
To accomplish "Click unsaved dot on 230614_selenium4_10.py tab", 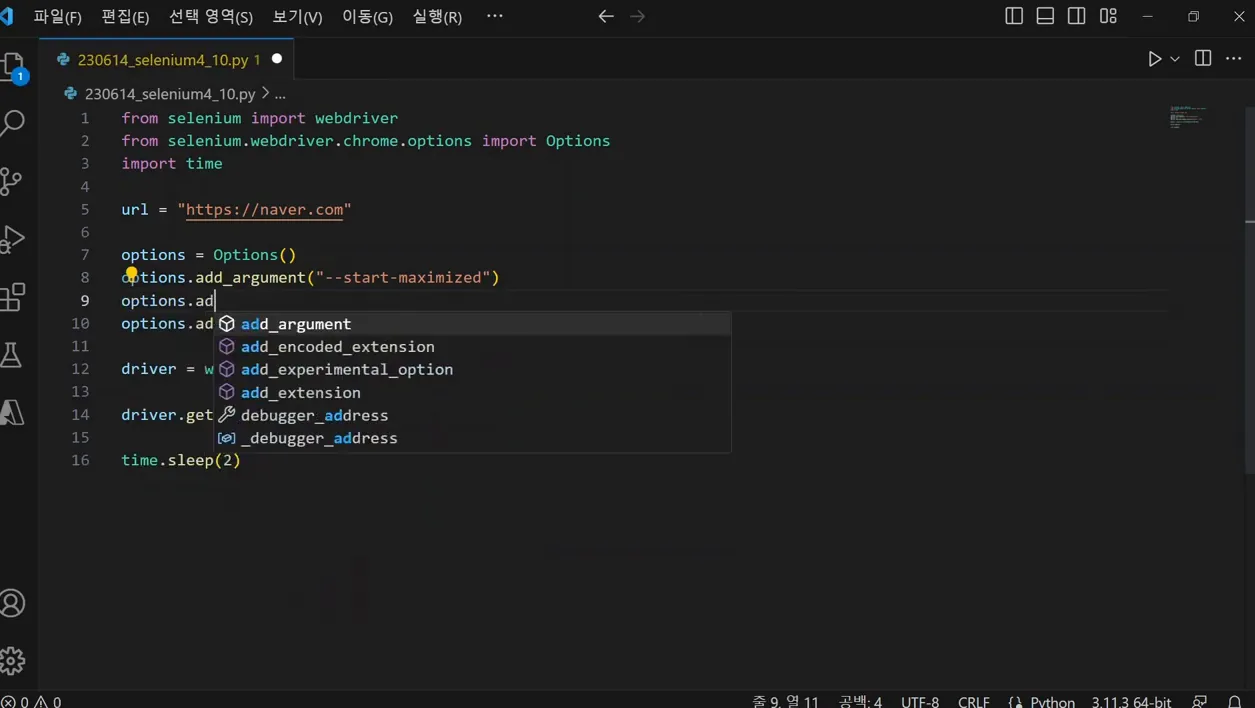I will (x=277, y=59).
